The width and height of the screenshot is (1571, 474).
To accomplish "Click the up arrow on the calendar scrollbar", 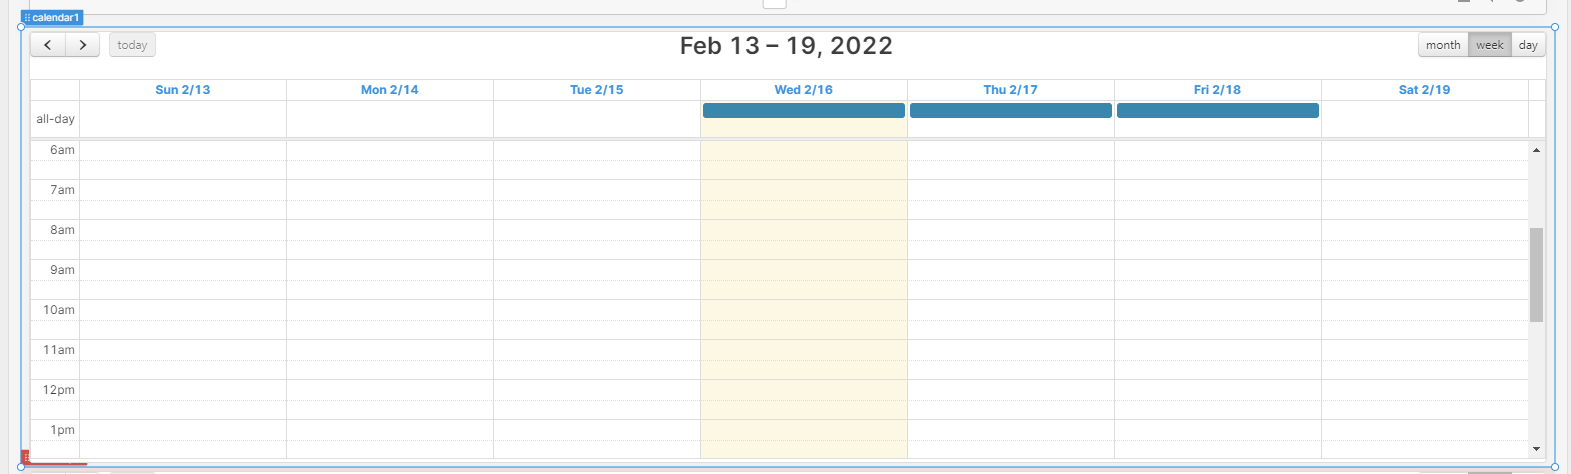I will coord(1536,150).
